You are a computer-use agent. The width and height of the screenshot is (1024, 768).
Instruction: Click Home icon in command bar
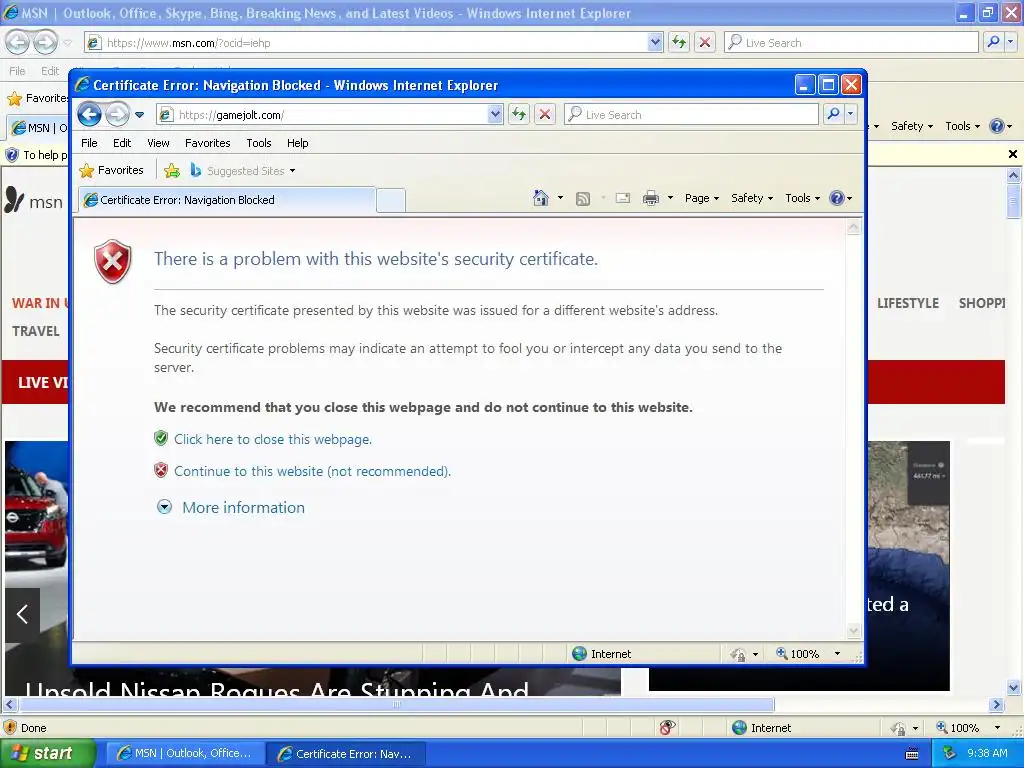[541, 198]
